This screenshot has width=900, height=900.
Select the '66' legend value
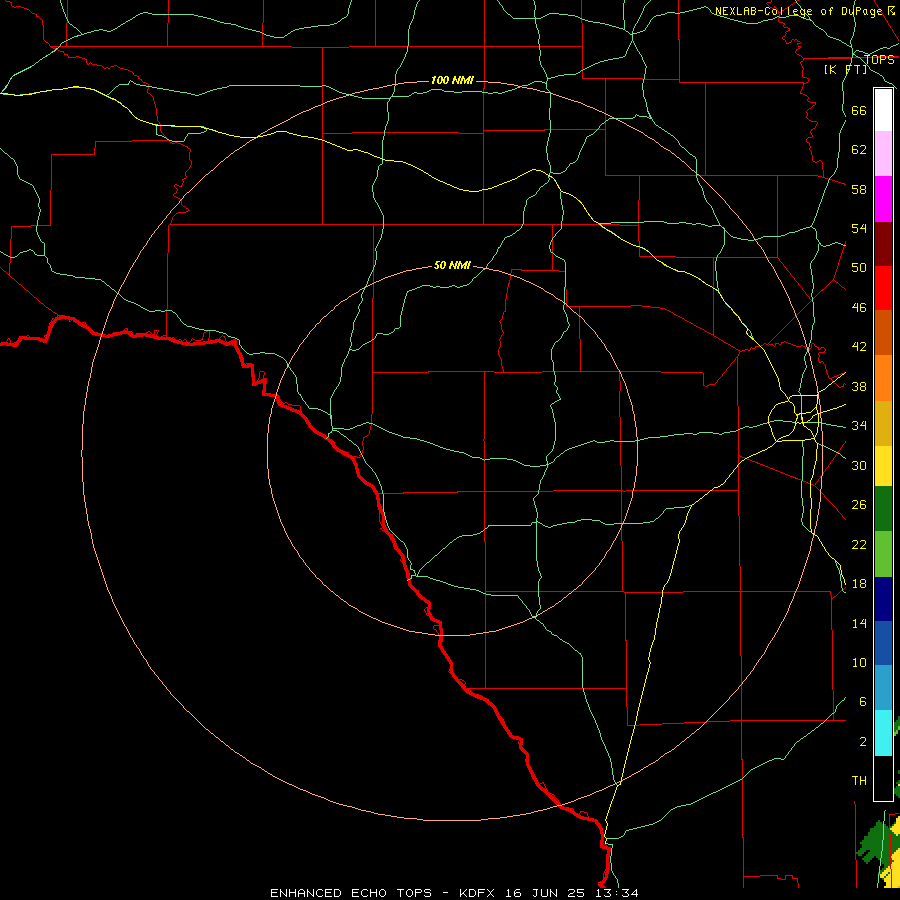pos(859,110)
